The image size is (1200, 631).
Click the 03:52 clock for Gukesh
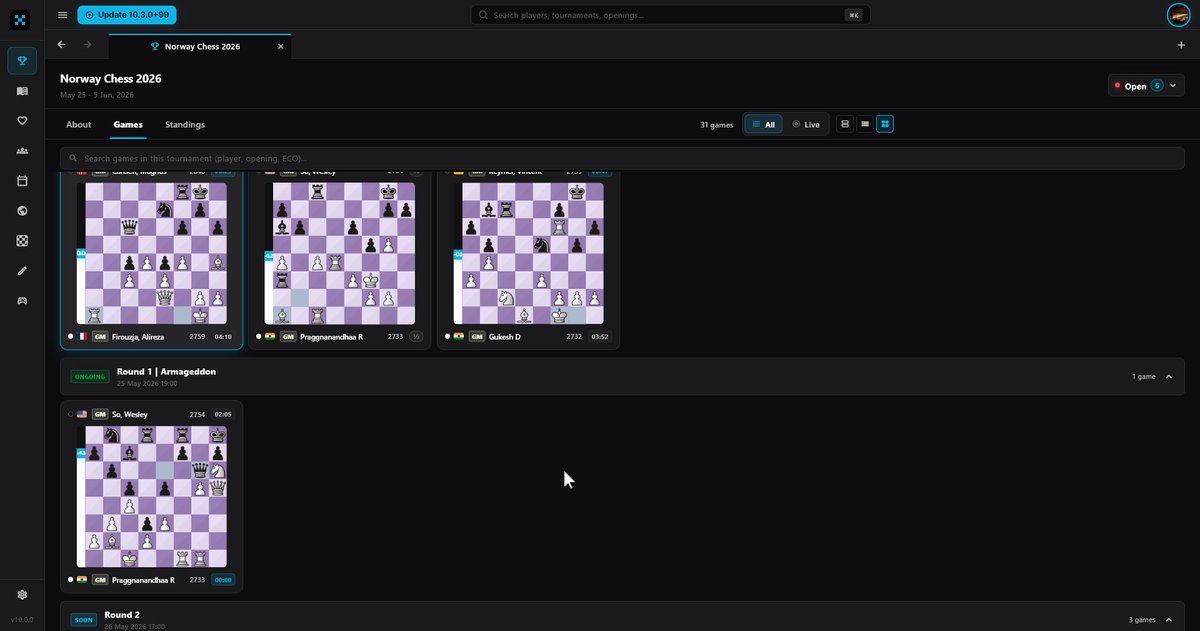pos(600,337)
